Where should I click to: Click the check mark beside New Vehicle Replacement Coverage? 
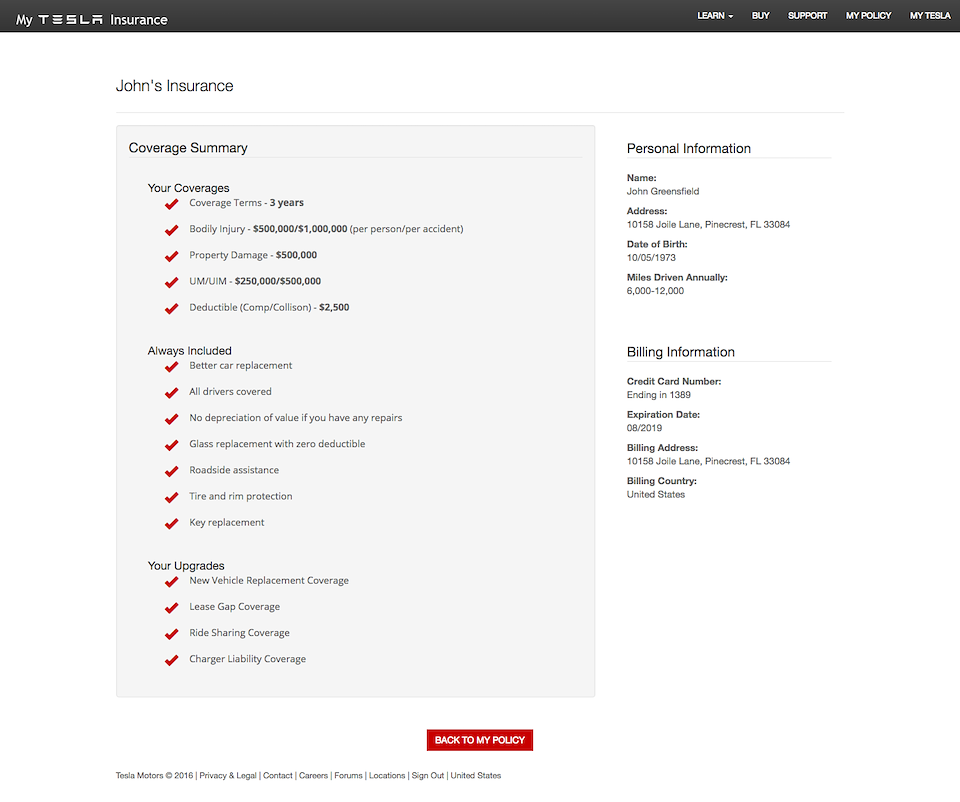point(171,582)
